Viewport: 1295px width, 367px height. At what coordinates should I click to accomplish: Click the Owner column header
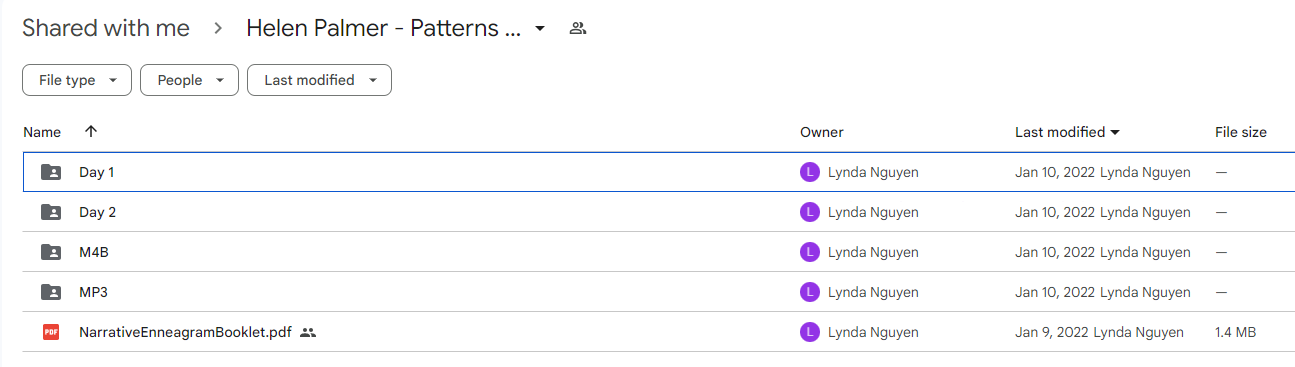coord(822,132)
